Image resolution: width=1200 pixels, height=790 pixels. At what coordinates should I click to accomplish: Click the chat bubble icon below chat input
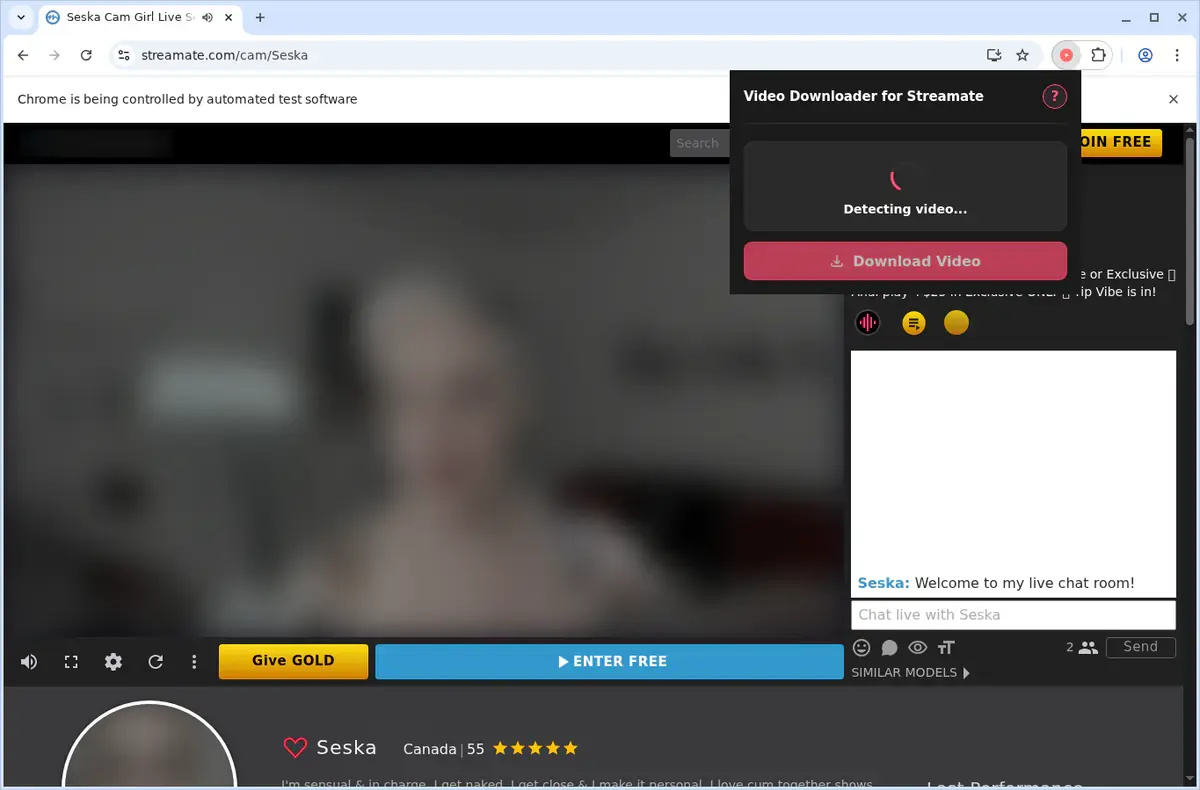889,647
